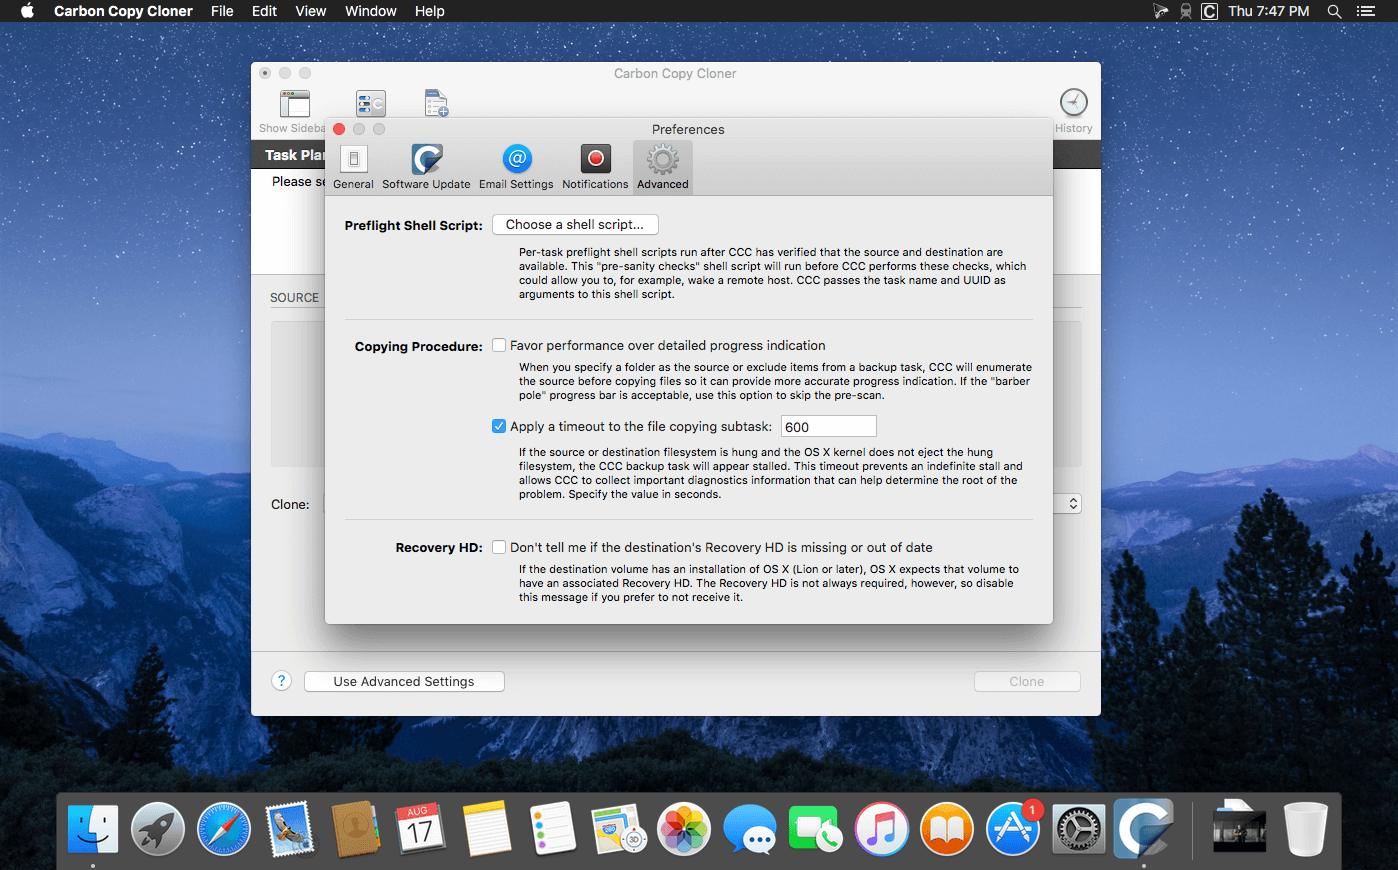Open App Store from the dock
Screen dimensions: 1398x870
pos(1013,829)
